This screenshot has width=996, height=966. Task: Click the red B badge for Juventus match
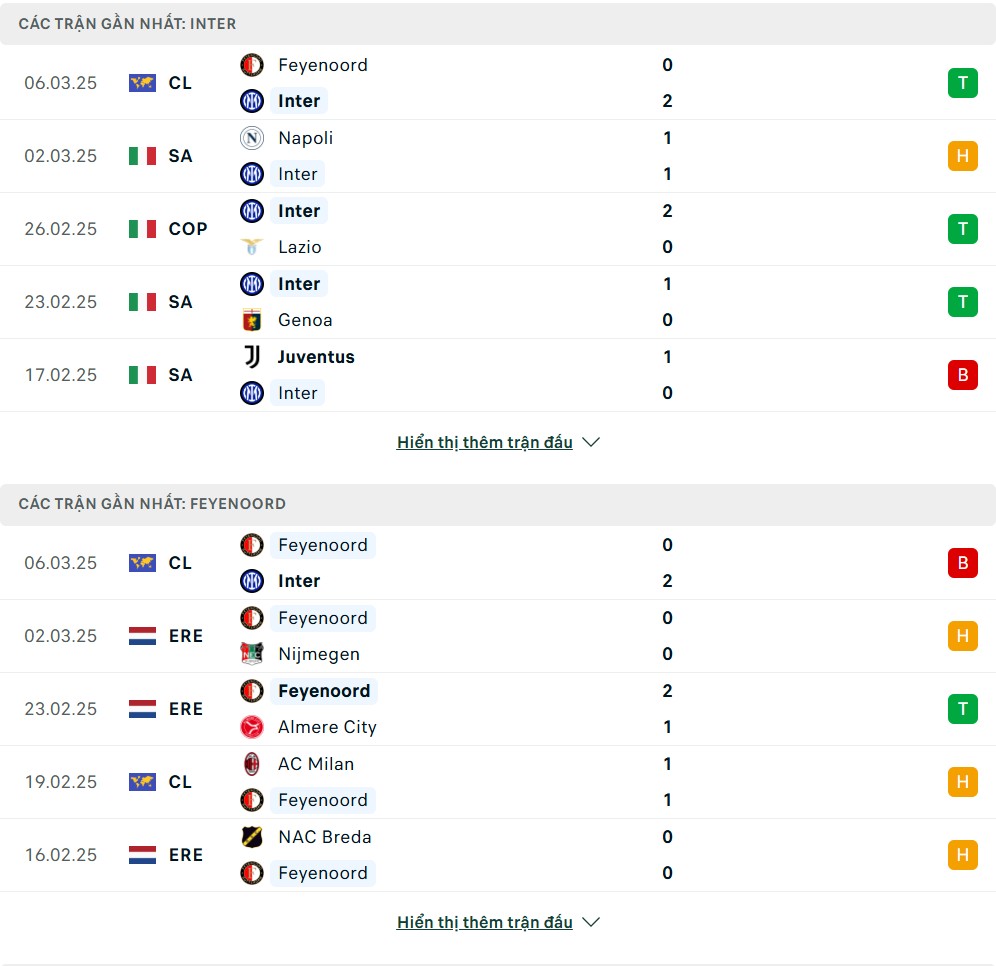(x=962, y=375)
